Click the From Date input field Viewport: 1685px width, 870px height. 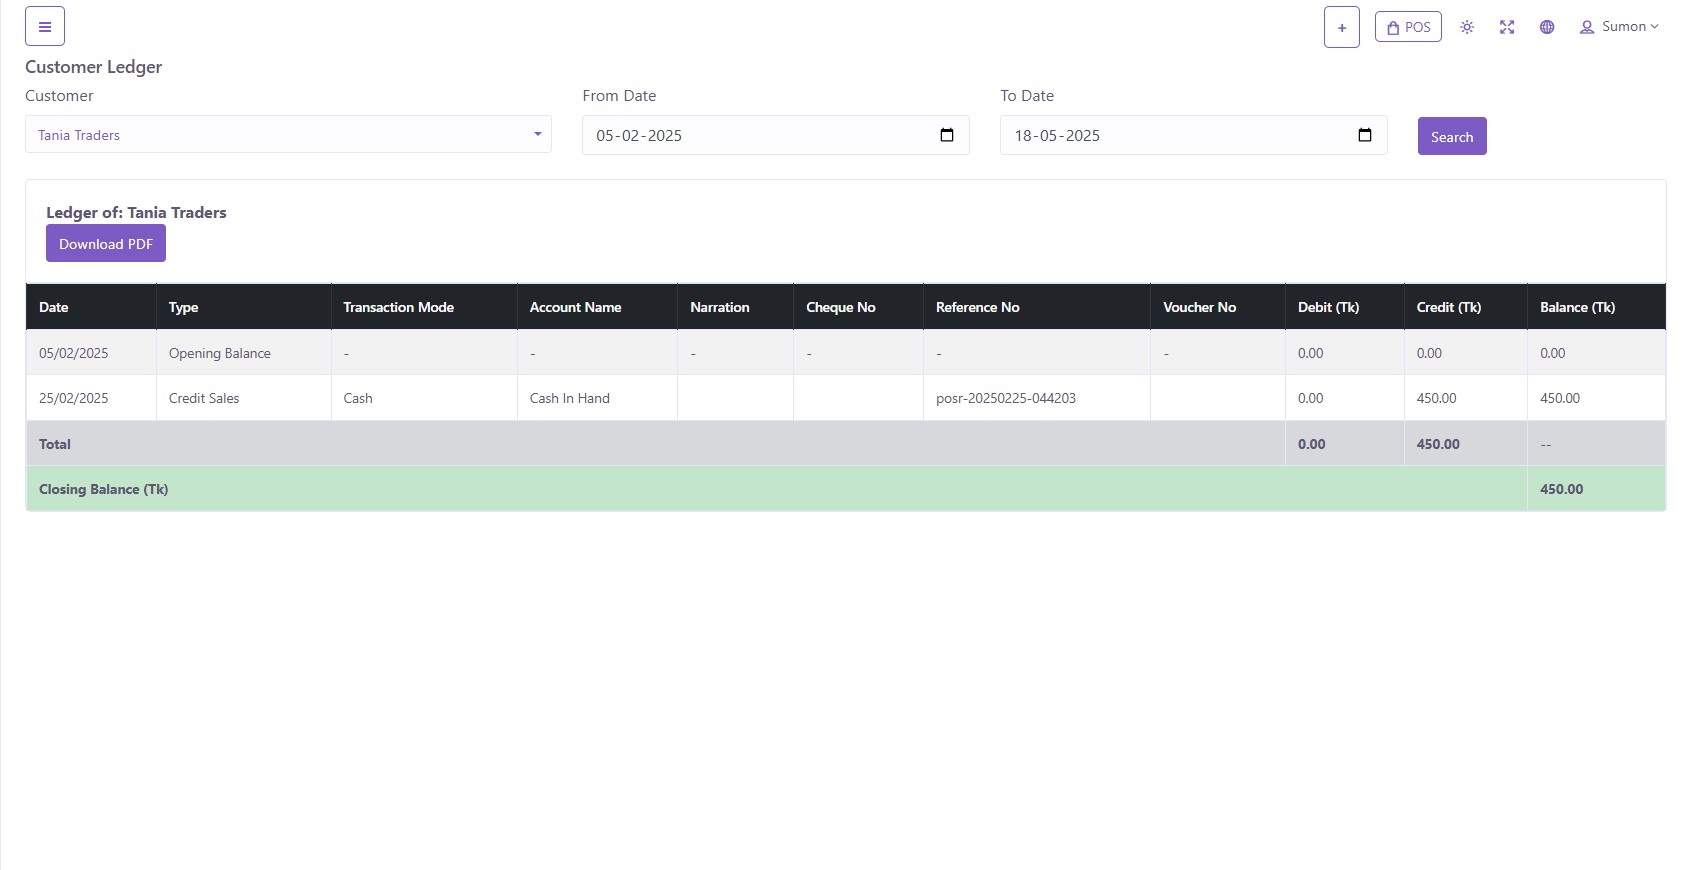750,135
